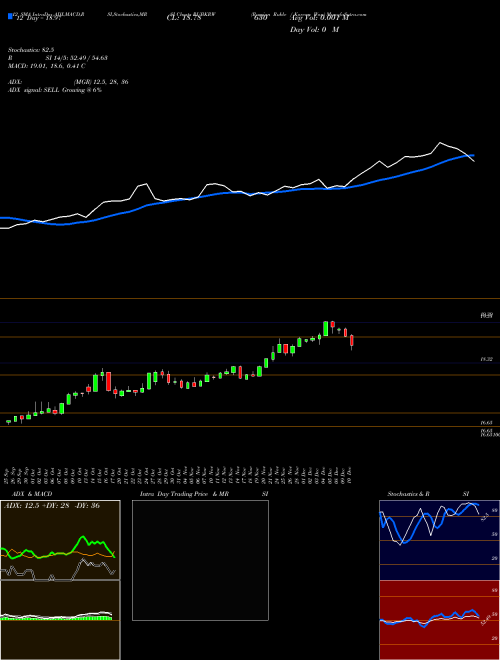Click the 'Day Vol: 0 M' label
Screen dimensions: 500x660
click(x=314, y=29)
